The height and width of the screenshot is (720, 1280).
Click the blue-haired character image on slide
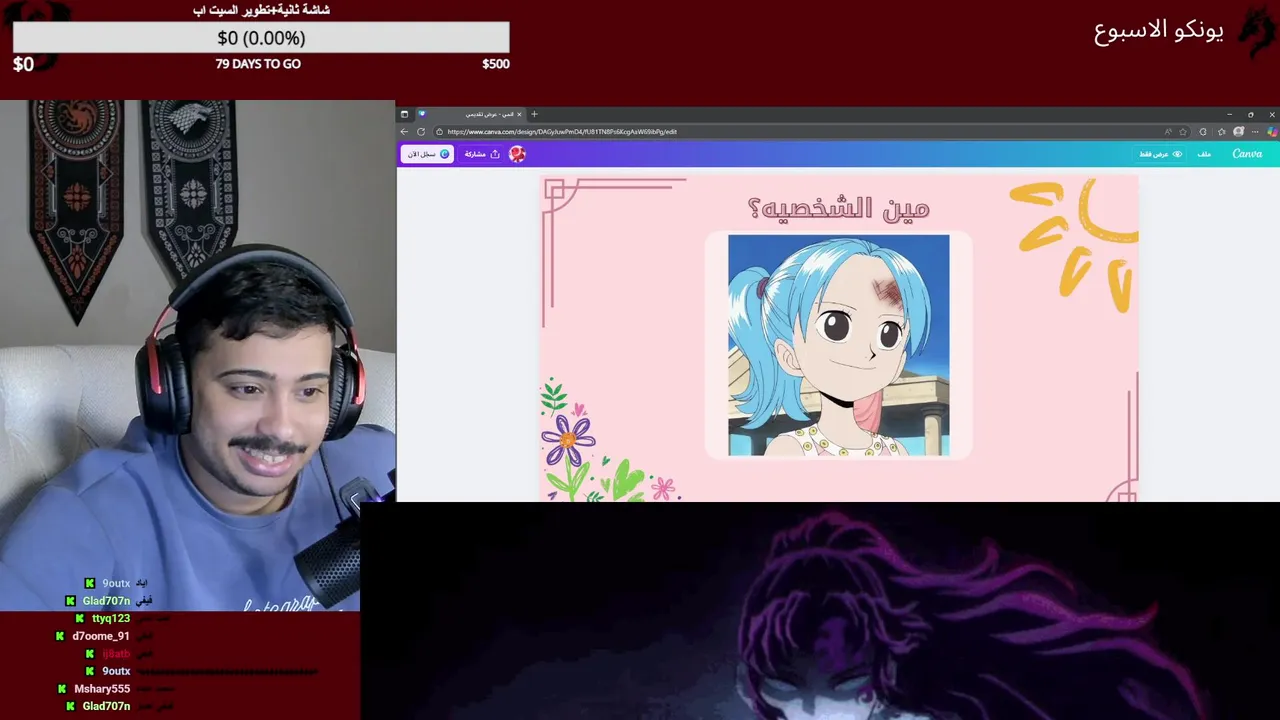point(838,345)
